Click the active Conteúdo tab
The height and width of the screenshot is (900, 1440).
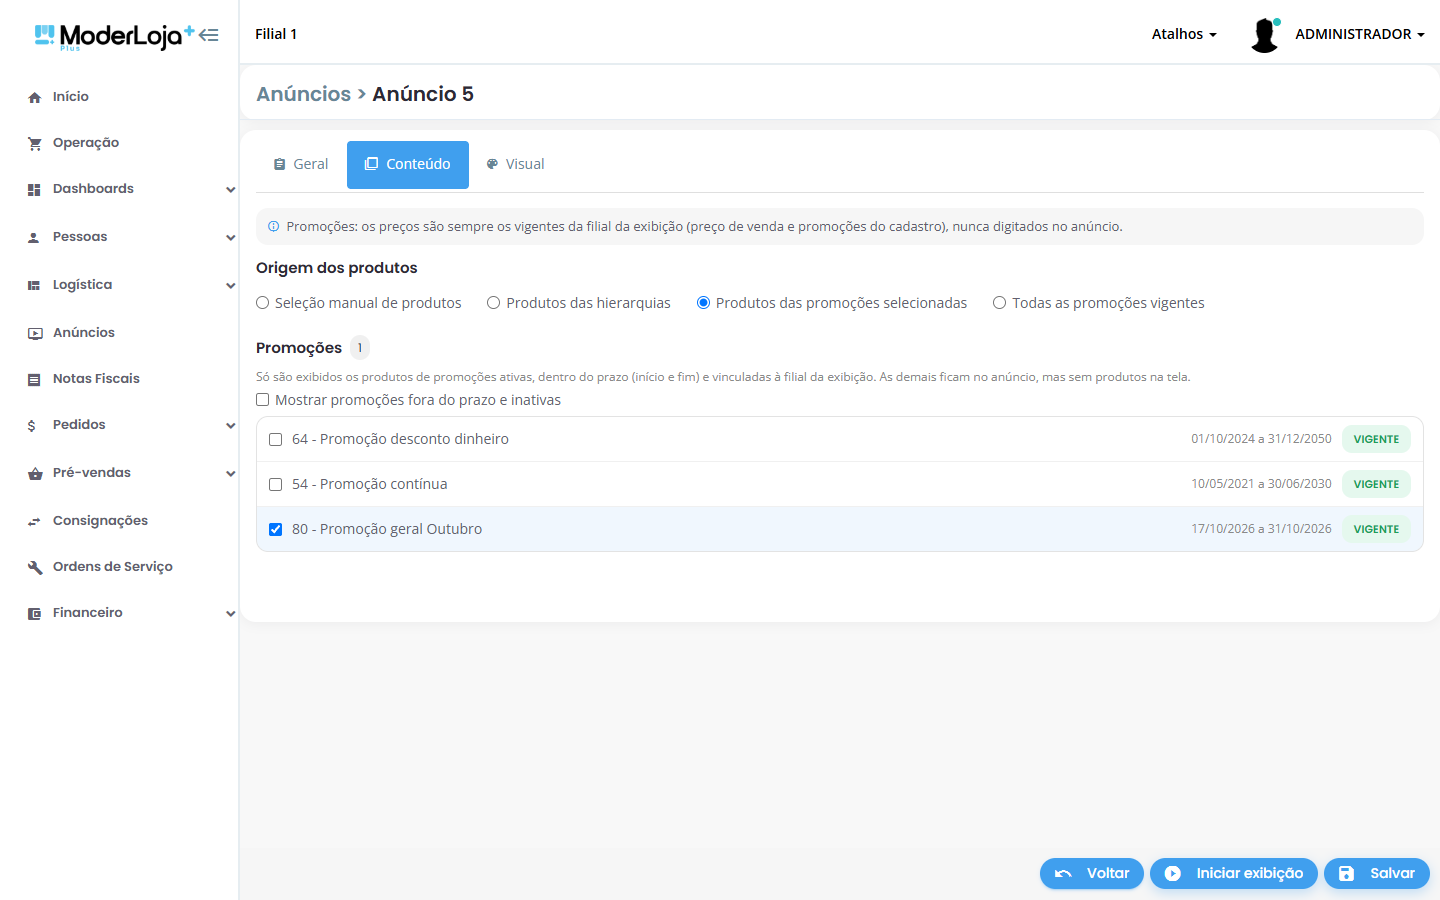click(x=408, y=164)
